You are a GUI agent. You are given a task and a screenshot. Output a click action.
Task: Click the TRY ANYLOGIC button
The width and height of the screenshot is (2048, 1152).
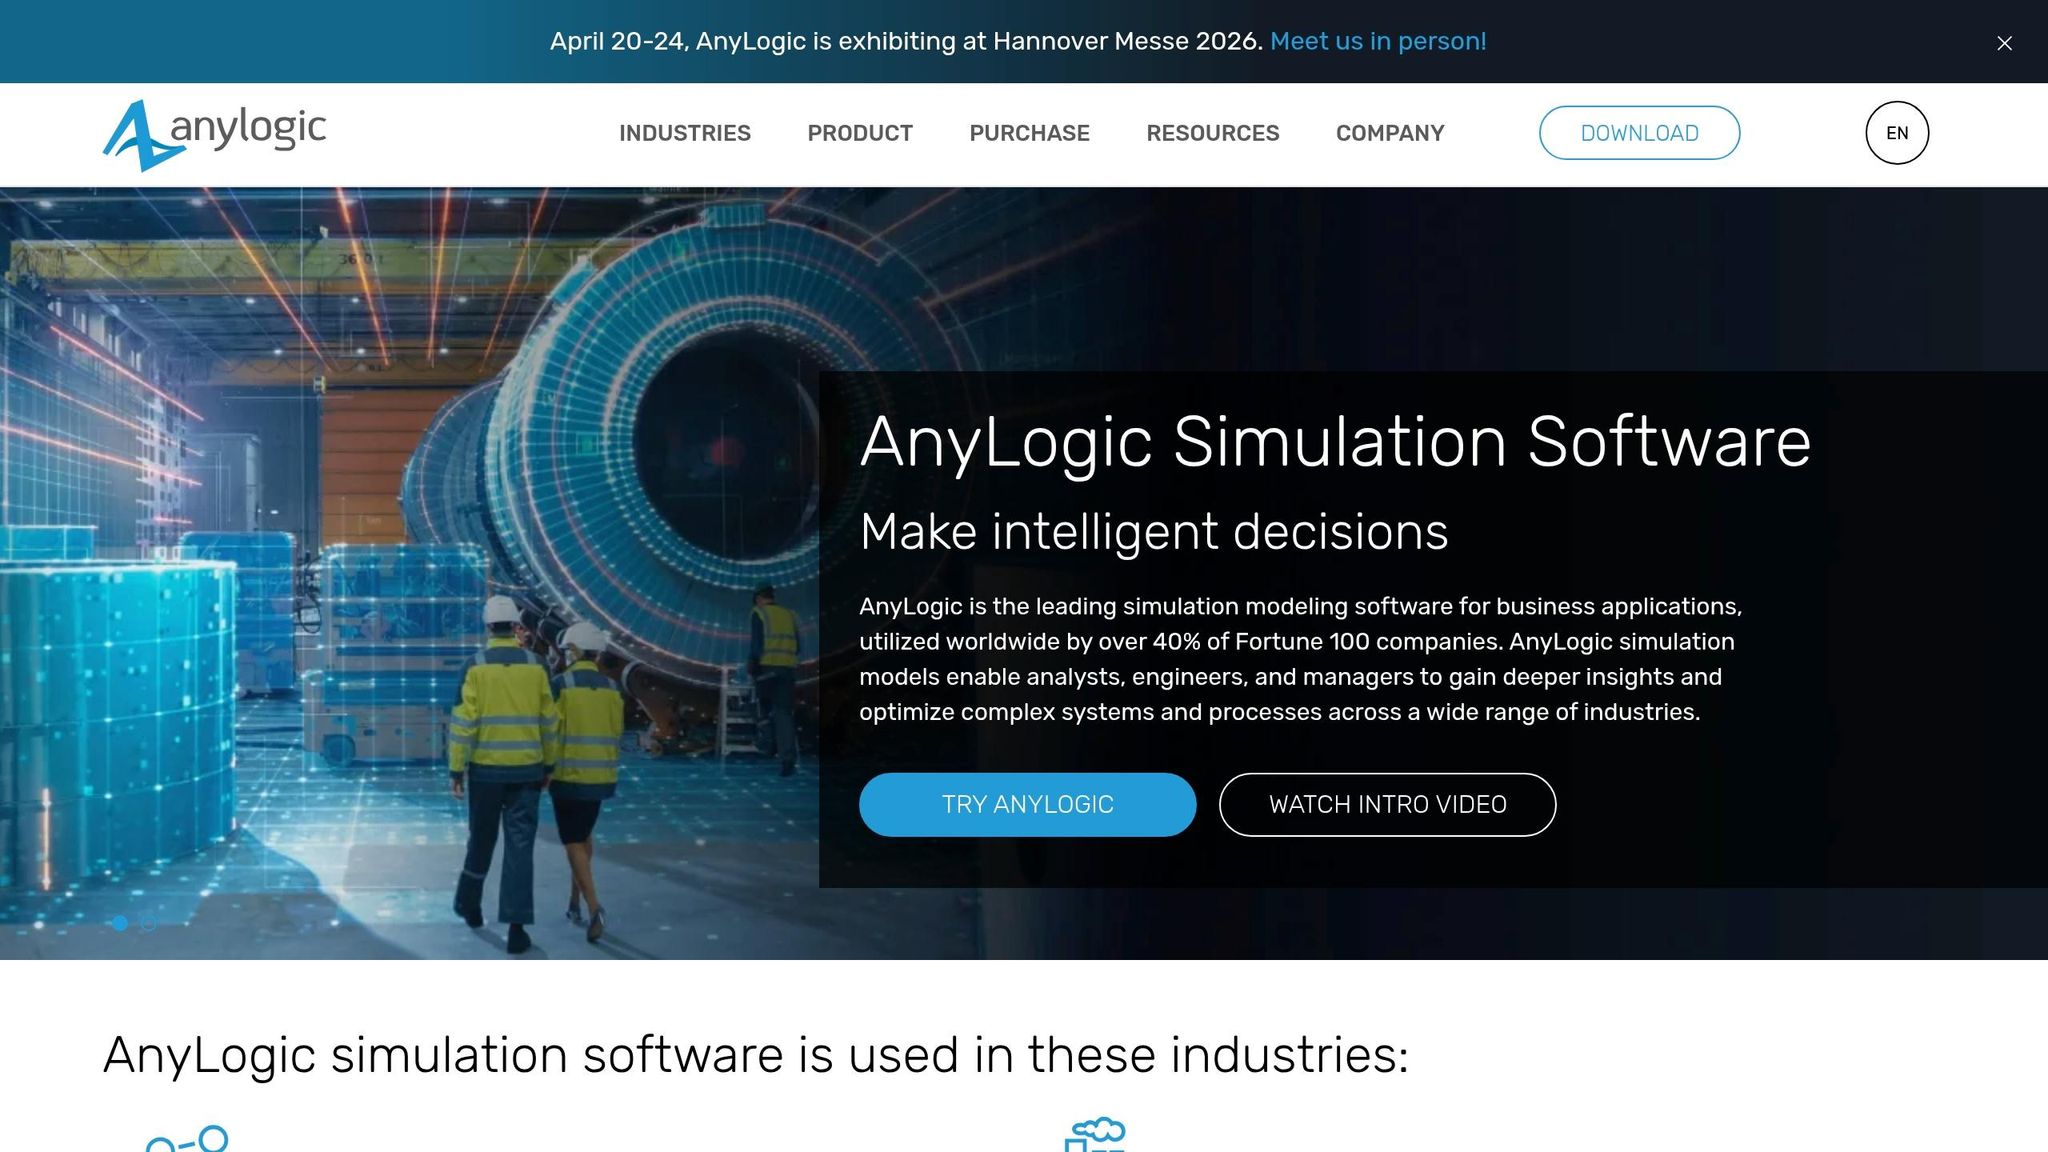(1027, 804)
